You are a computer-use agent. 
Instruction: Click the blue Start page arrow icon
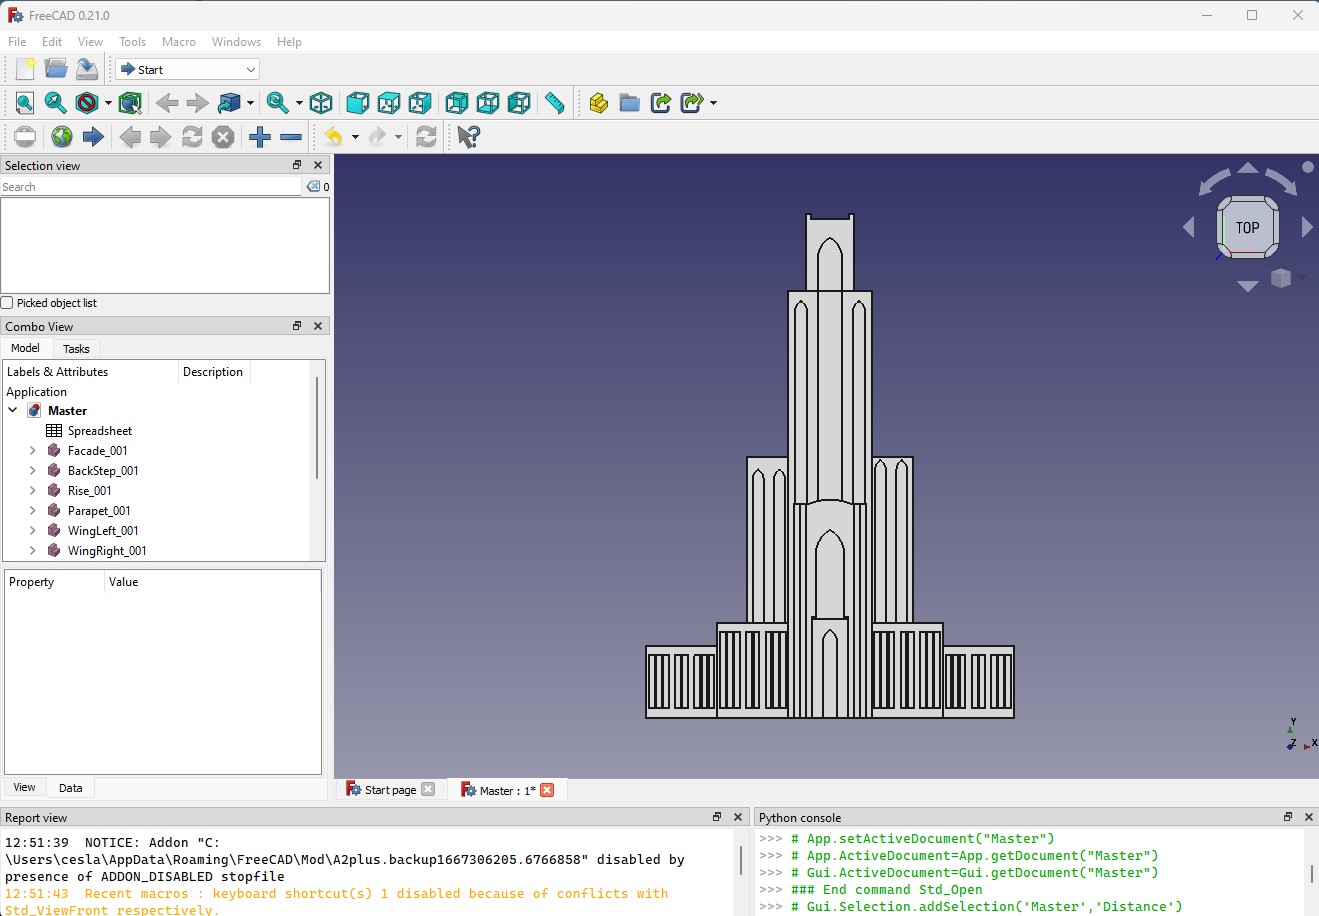[x=93, y=137]
